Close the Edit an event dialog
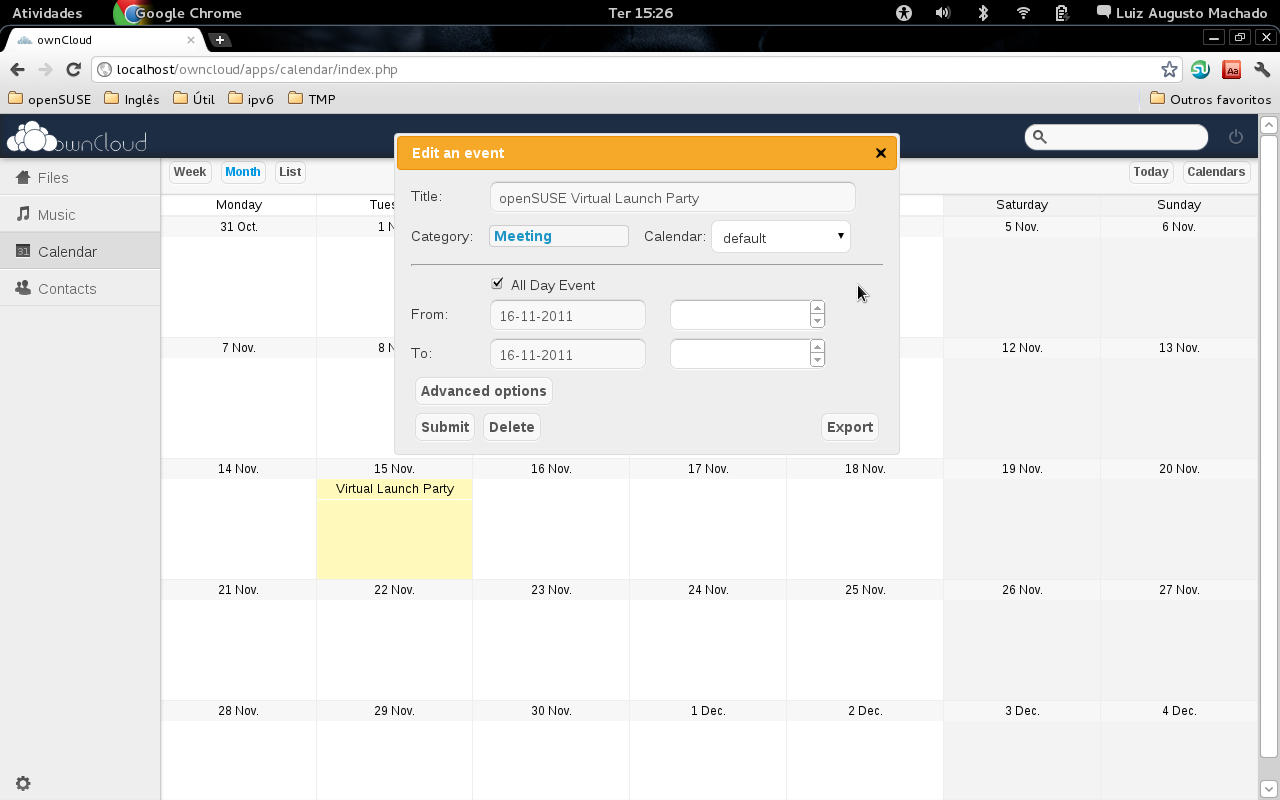 880,153
